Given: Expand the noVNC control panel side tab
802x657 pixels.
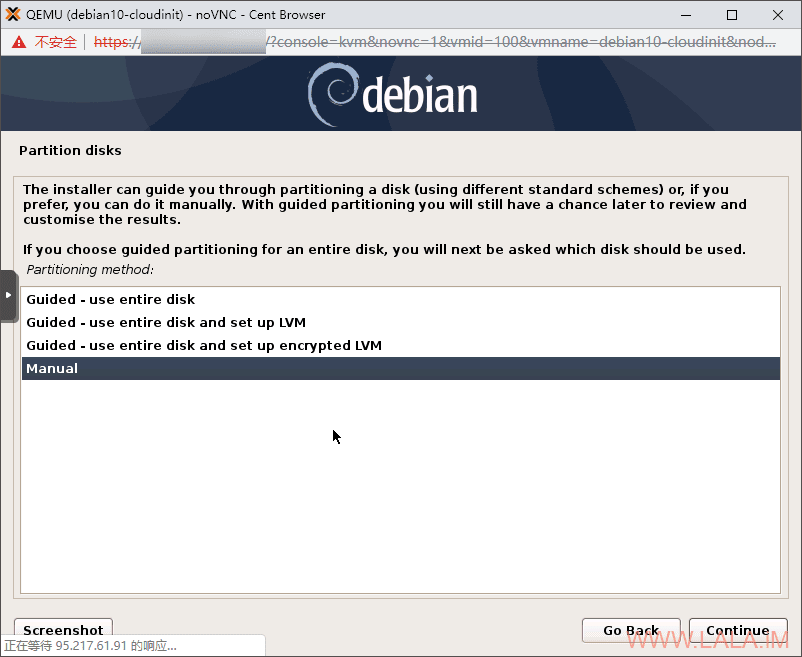Looking at the screenshot, I should [x=8, y=295].
